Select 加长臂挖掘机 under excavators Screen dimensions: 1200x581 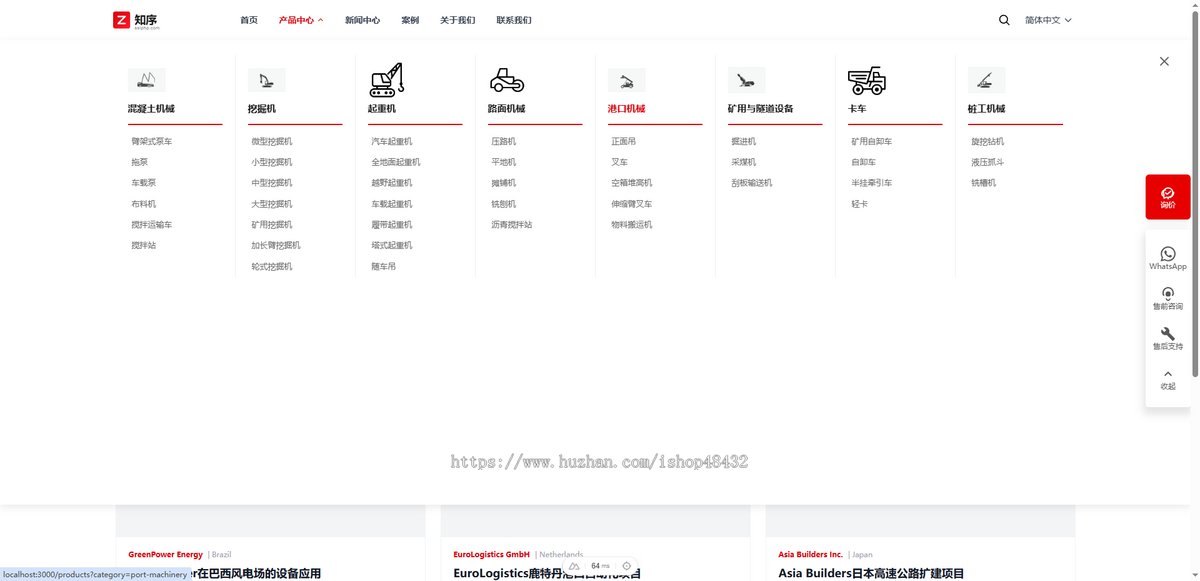tap(276, 245)
